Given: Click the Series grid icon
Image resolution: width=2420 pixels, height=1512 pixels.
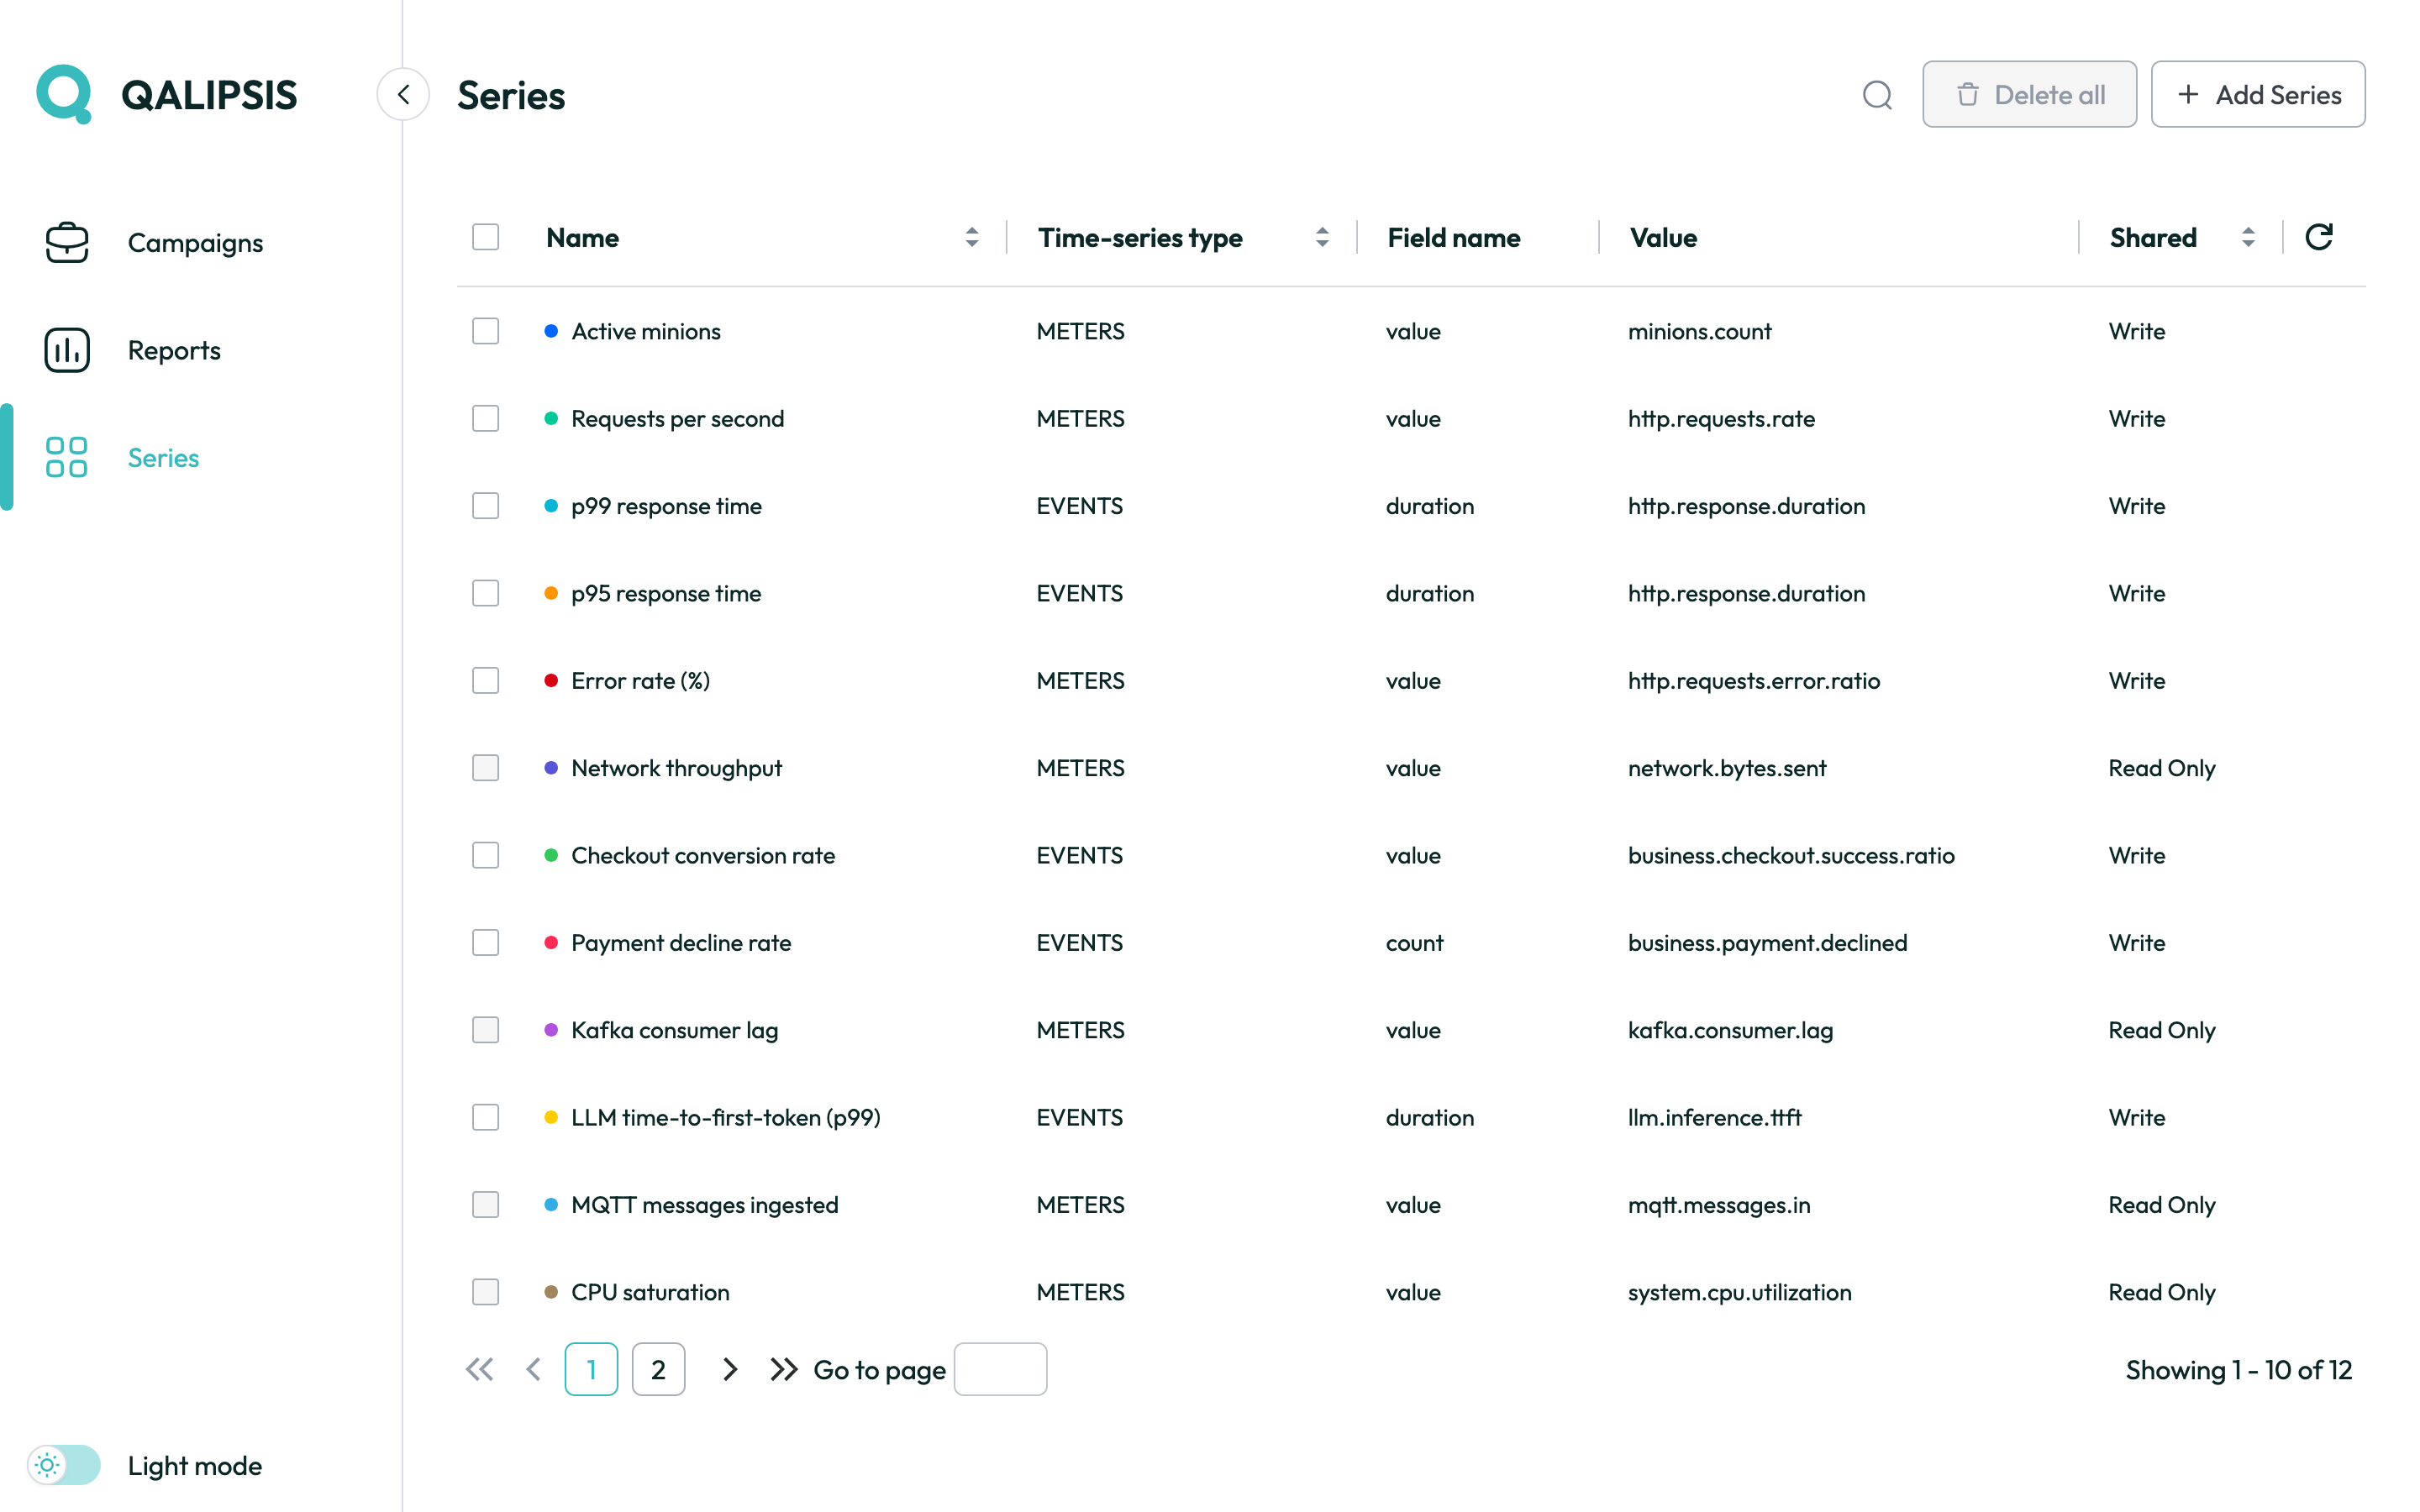Looking at the screenshot, I should 67,457.
